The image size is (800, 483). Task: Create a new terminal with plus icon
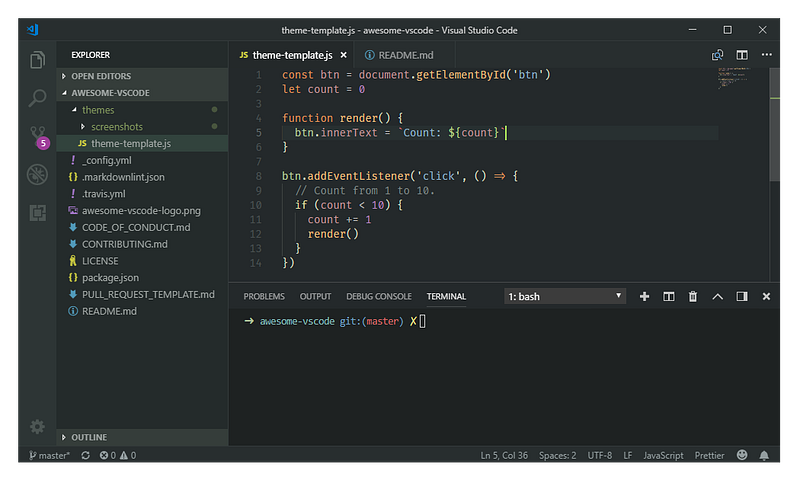[x=644, y=296]
